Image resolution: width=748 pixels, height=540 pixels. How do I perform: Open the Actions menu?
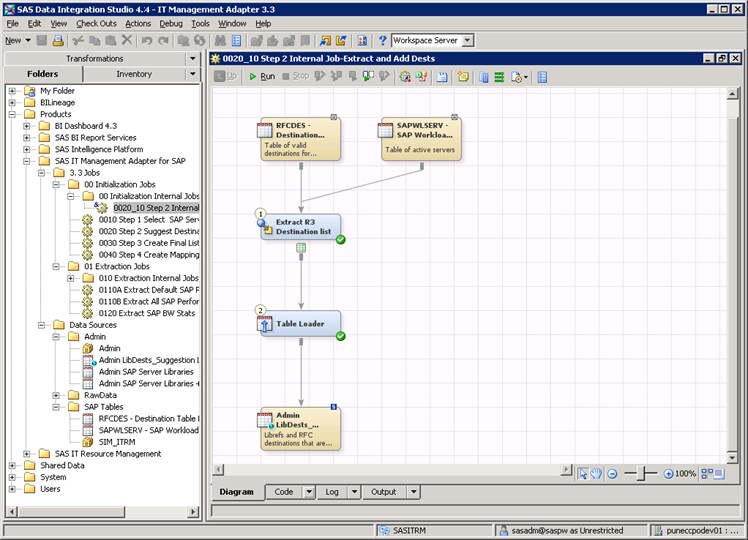(x=138, y=23)
